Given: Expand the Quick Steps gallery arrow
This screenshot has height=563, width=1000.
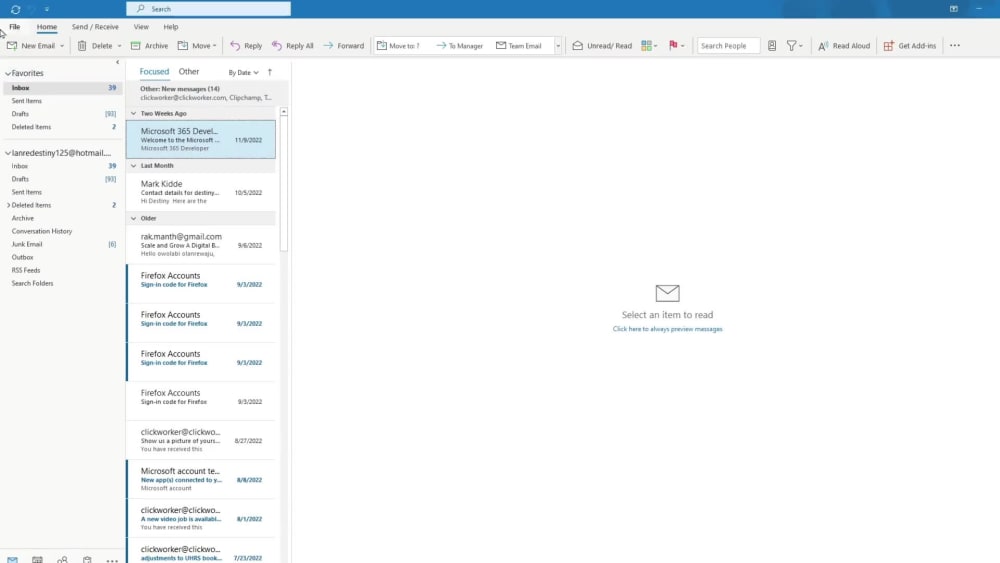Looking at the screenshot, I should (558, 46).
